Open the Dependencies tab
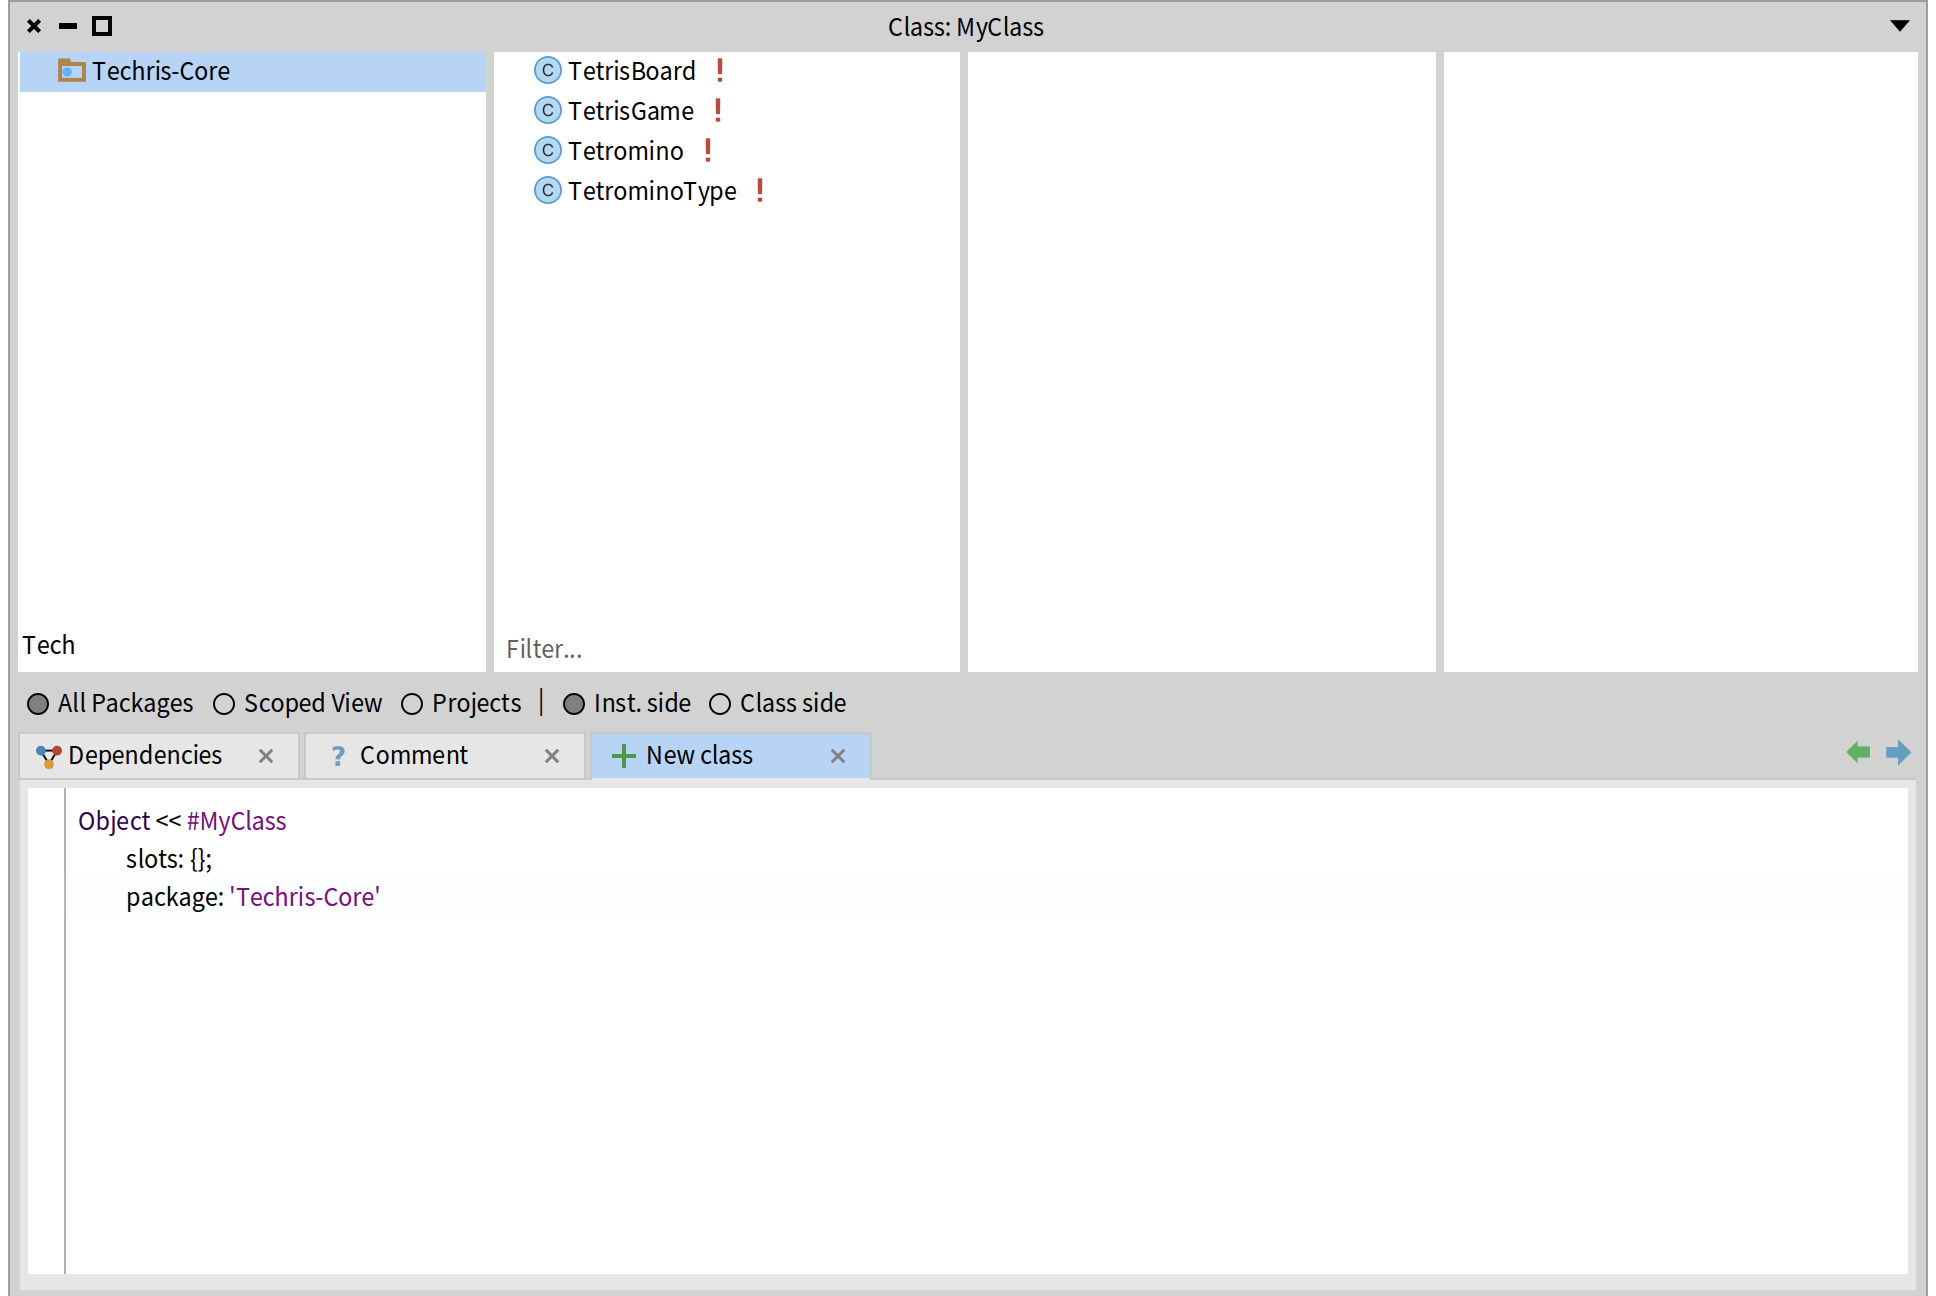This screenshot has height=1296, width=1936. (145, 756)
